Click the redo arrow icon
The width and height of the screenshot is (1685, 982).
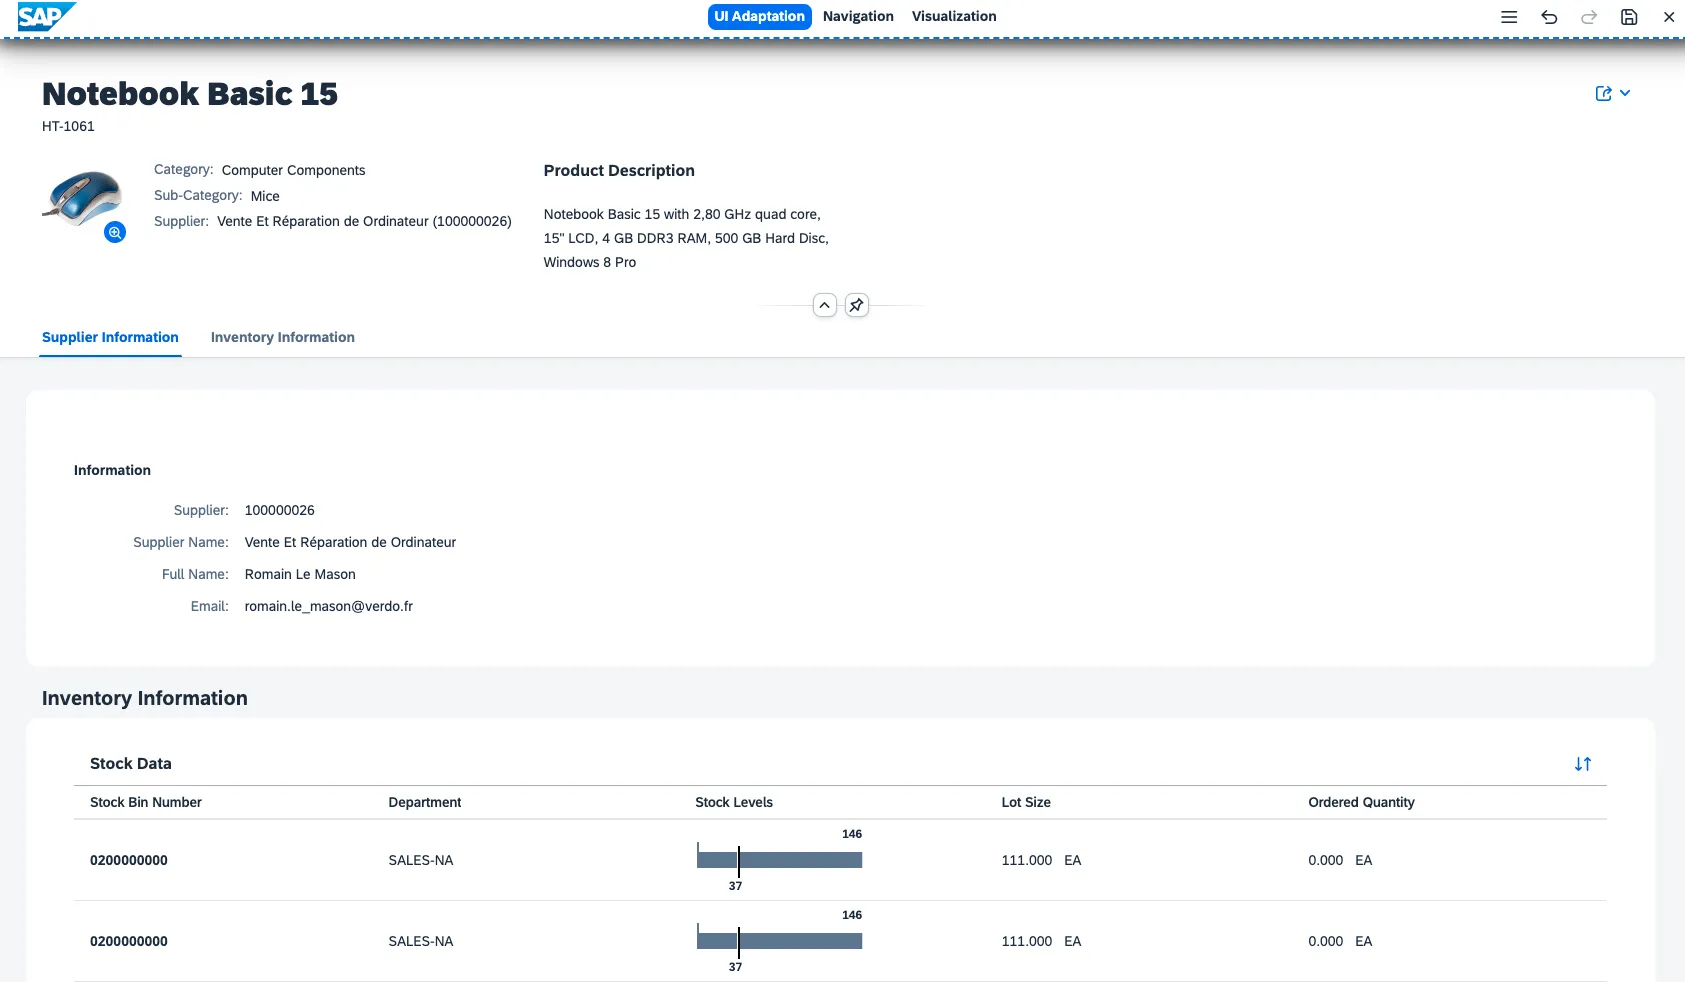pos(1589,17)
